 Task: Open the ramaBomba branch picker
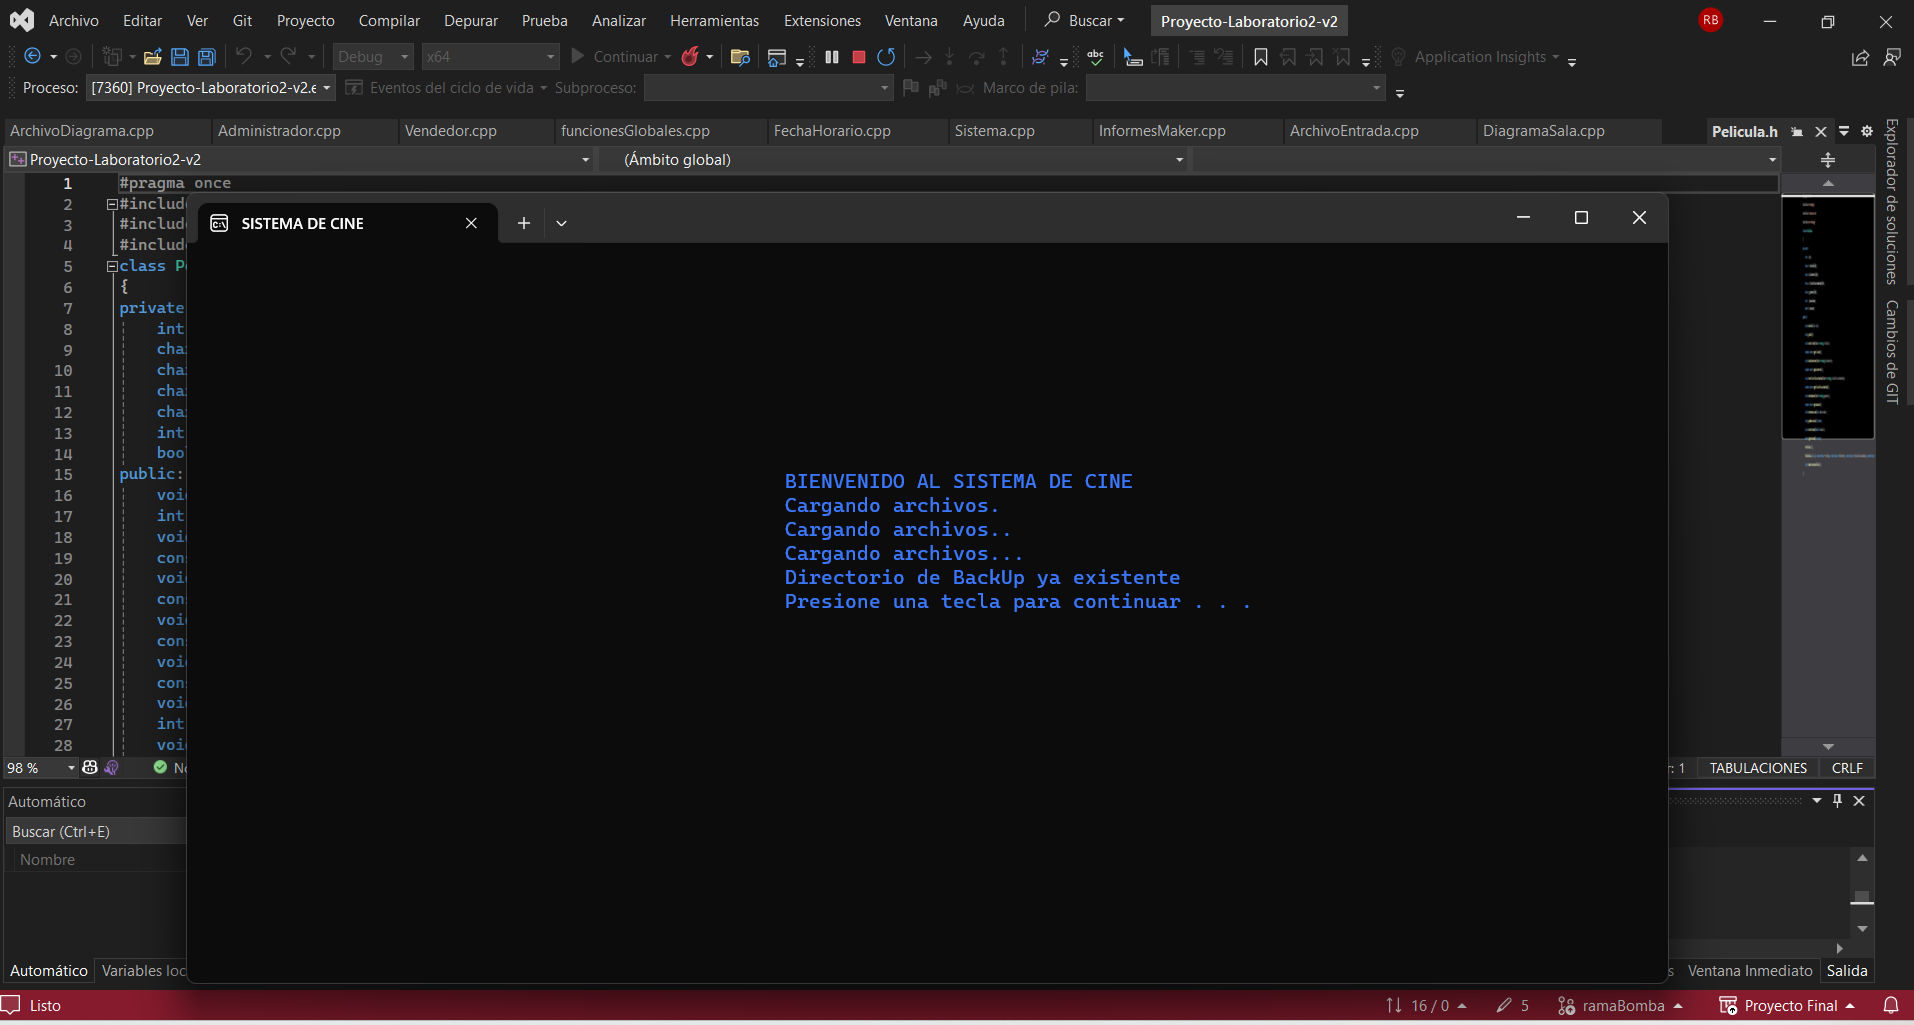(1620, 1005)
